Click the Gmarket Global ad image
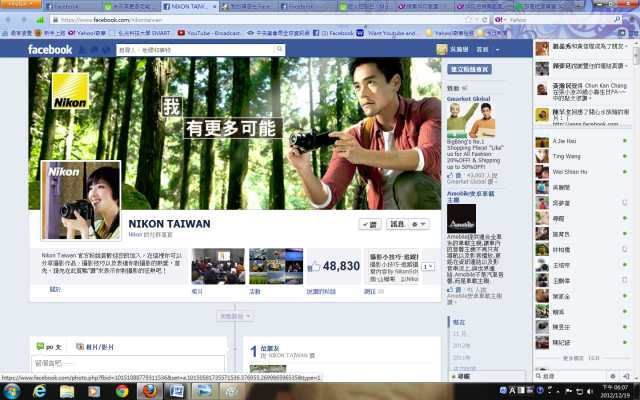 pyautogui.click(x=471, y=121)
